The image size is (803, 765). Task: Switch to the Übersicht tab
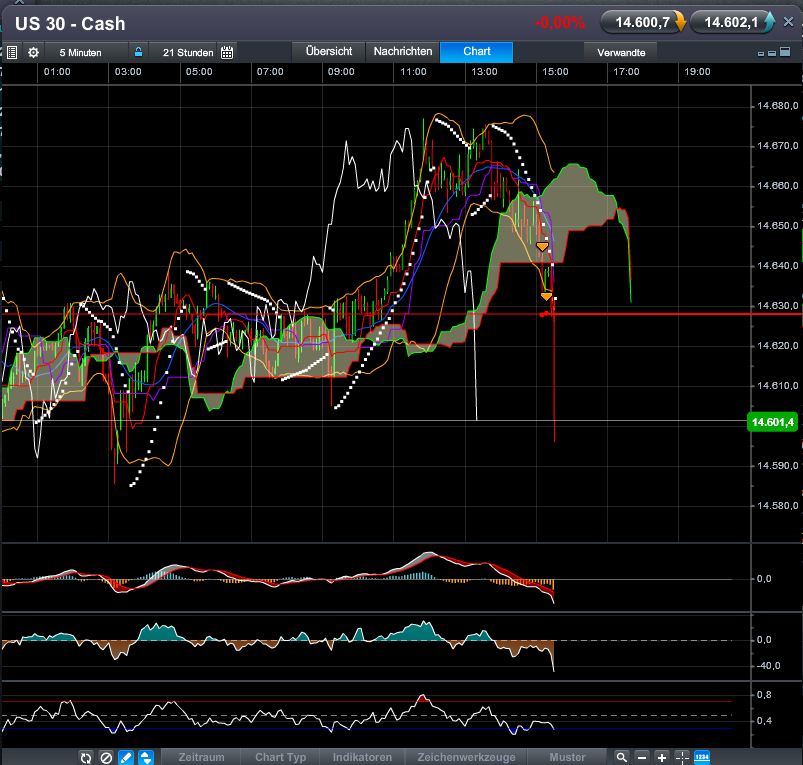(x=328, y=51)
